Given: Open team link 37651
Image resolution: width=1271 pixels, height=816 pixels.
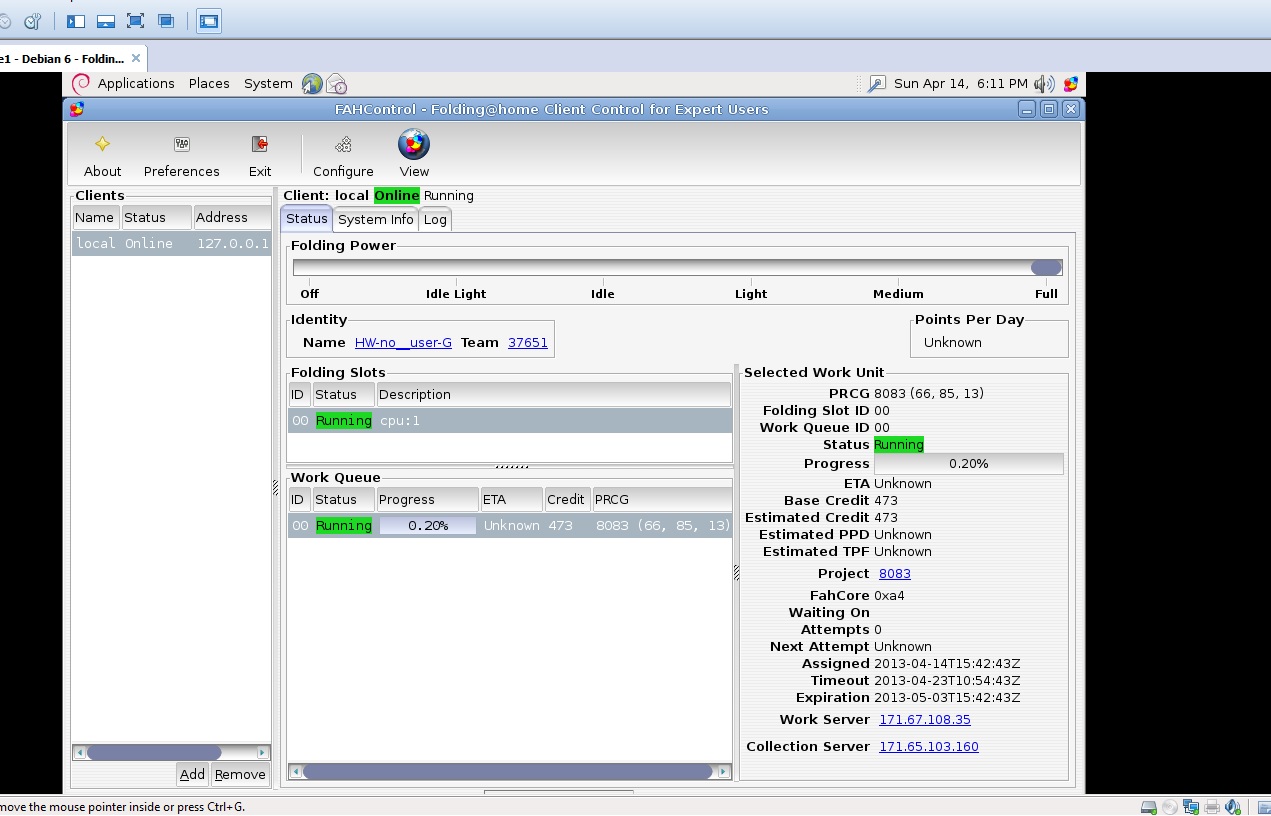Looking at the screenshot, I should [x=528, y=342].
